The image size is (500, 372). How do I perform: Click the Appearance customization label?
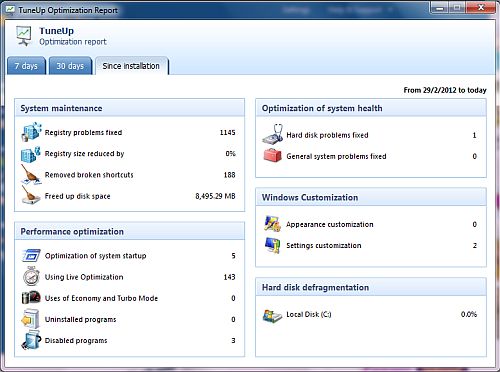pos(330,225)
